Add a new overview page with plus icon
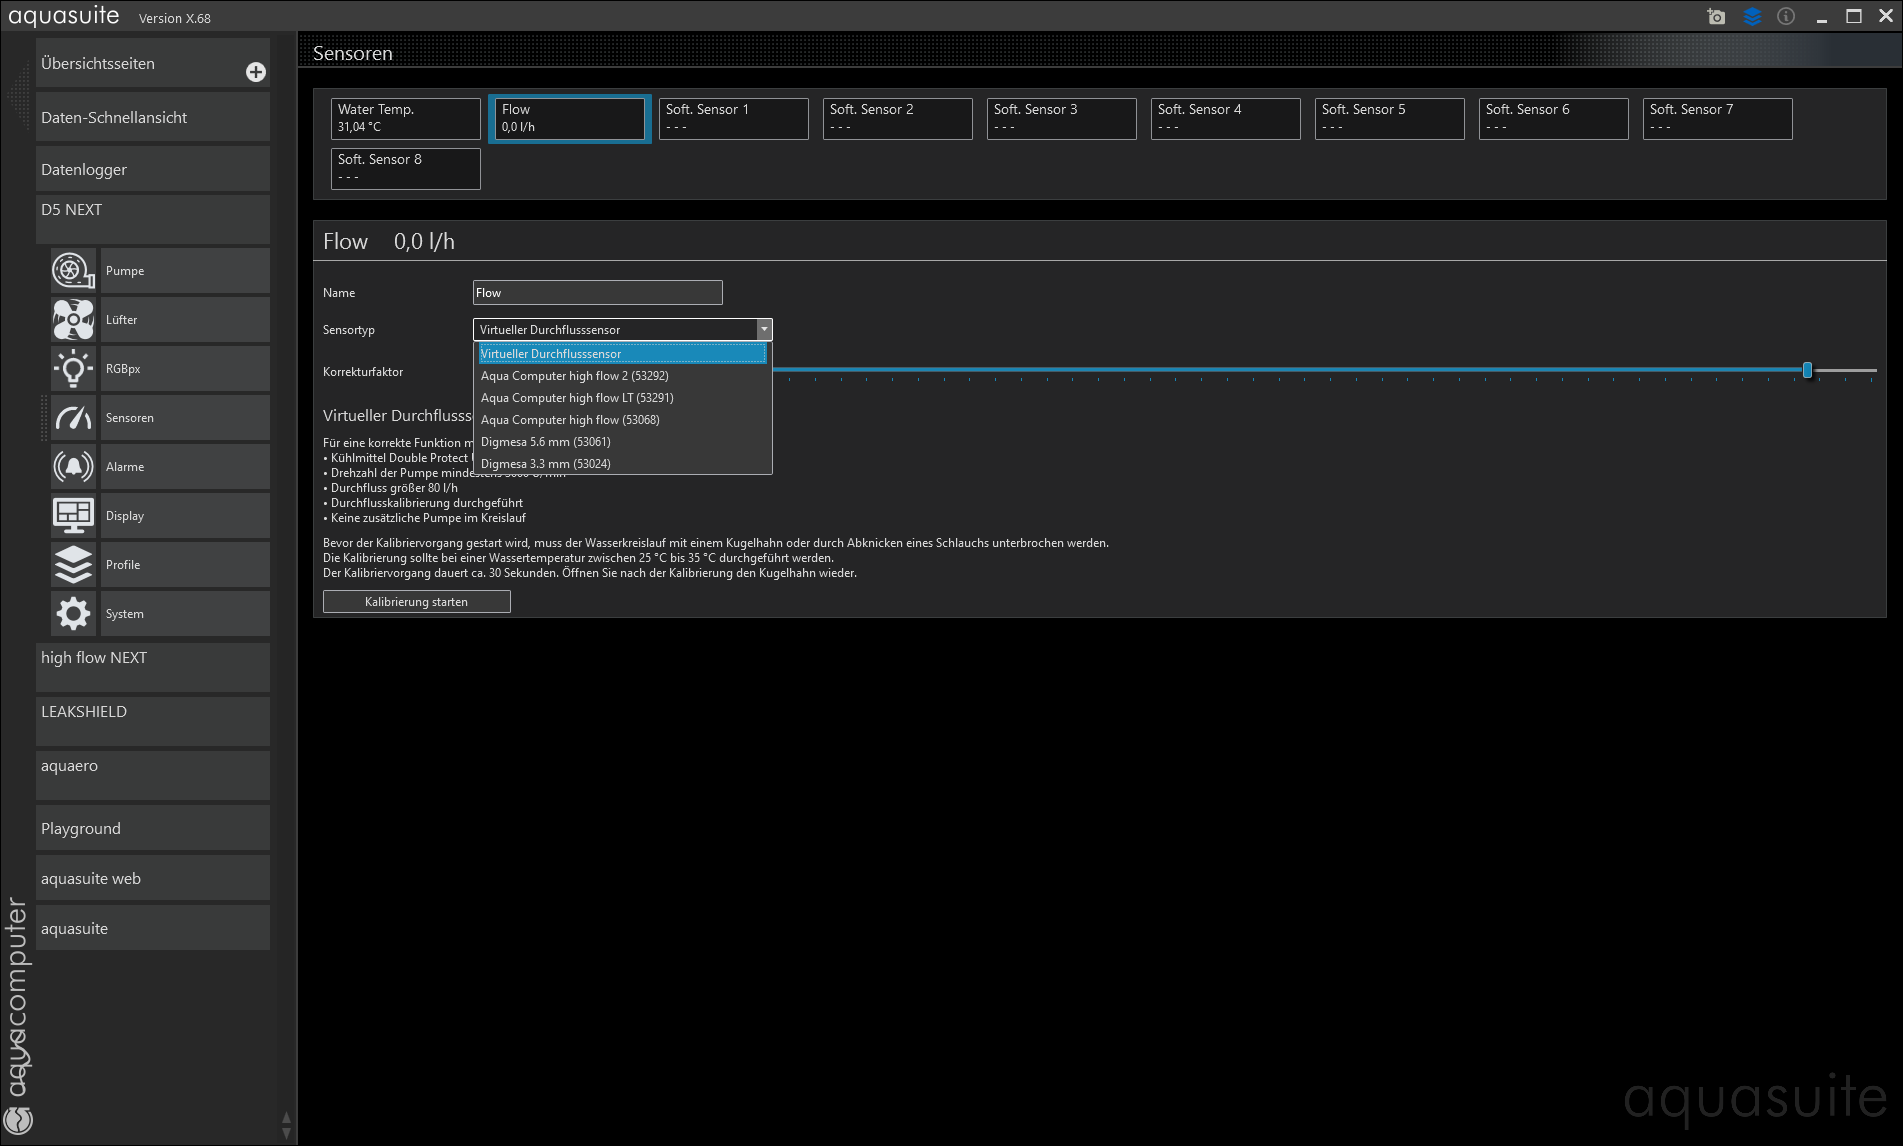1903x1146 pixels. click(x=256, y=72)
